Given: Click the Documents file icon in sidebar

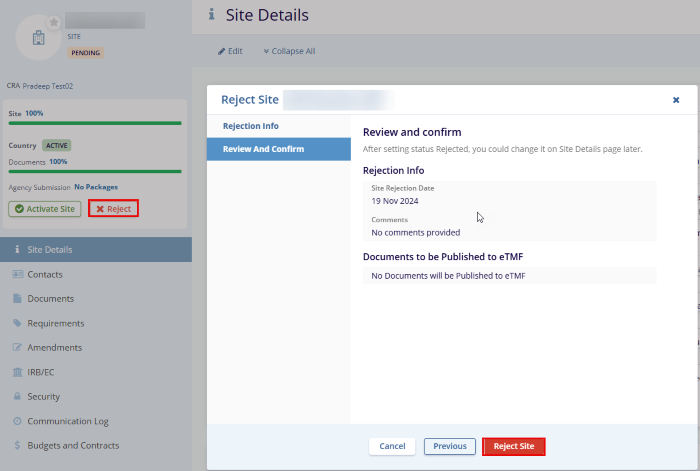Looking at the screenshot, I should coord(18,298).
